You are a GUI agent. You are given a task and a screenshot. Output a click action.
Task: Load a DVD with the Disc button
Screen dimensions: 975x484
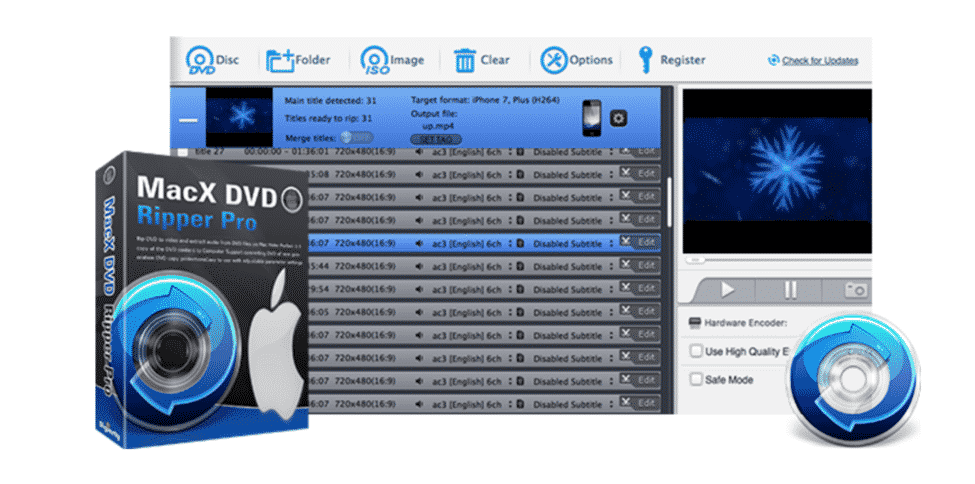coord(212,60)
